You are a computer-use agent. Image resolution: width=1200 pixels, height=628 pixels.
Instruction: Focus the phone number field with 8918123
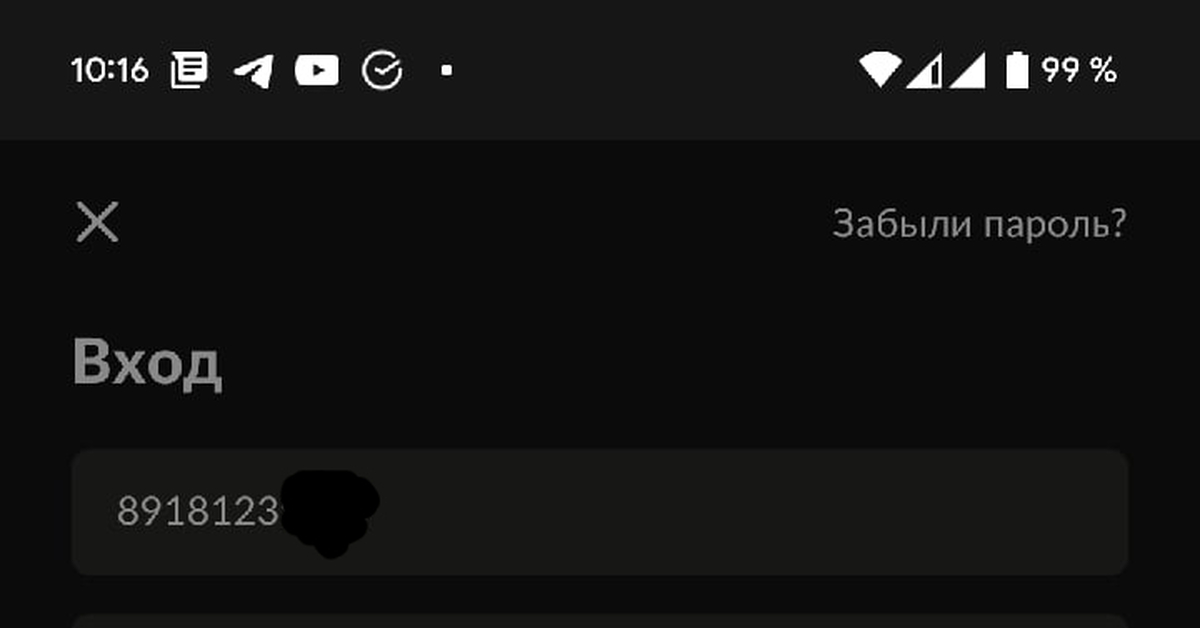[600, 512]
